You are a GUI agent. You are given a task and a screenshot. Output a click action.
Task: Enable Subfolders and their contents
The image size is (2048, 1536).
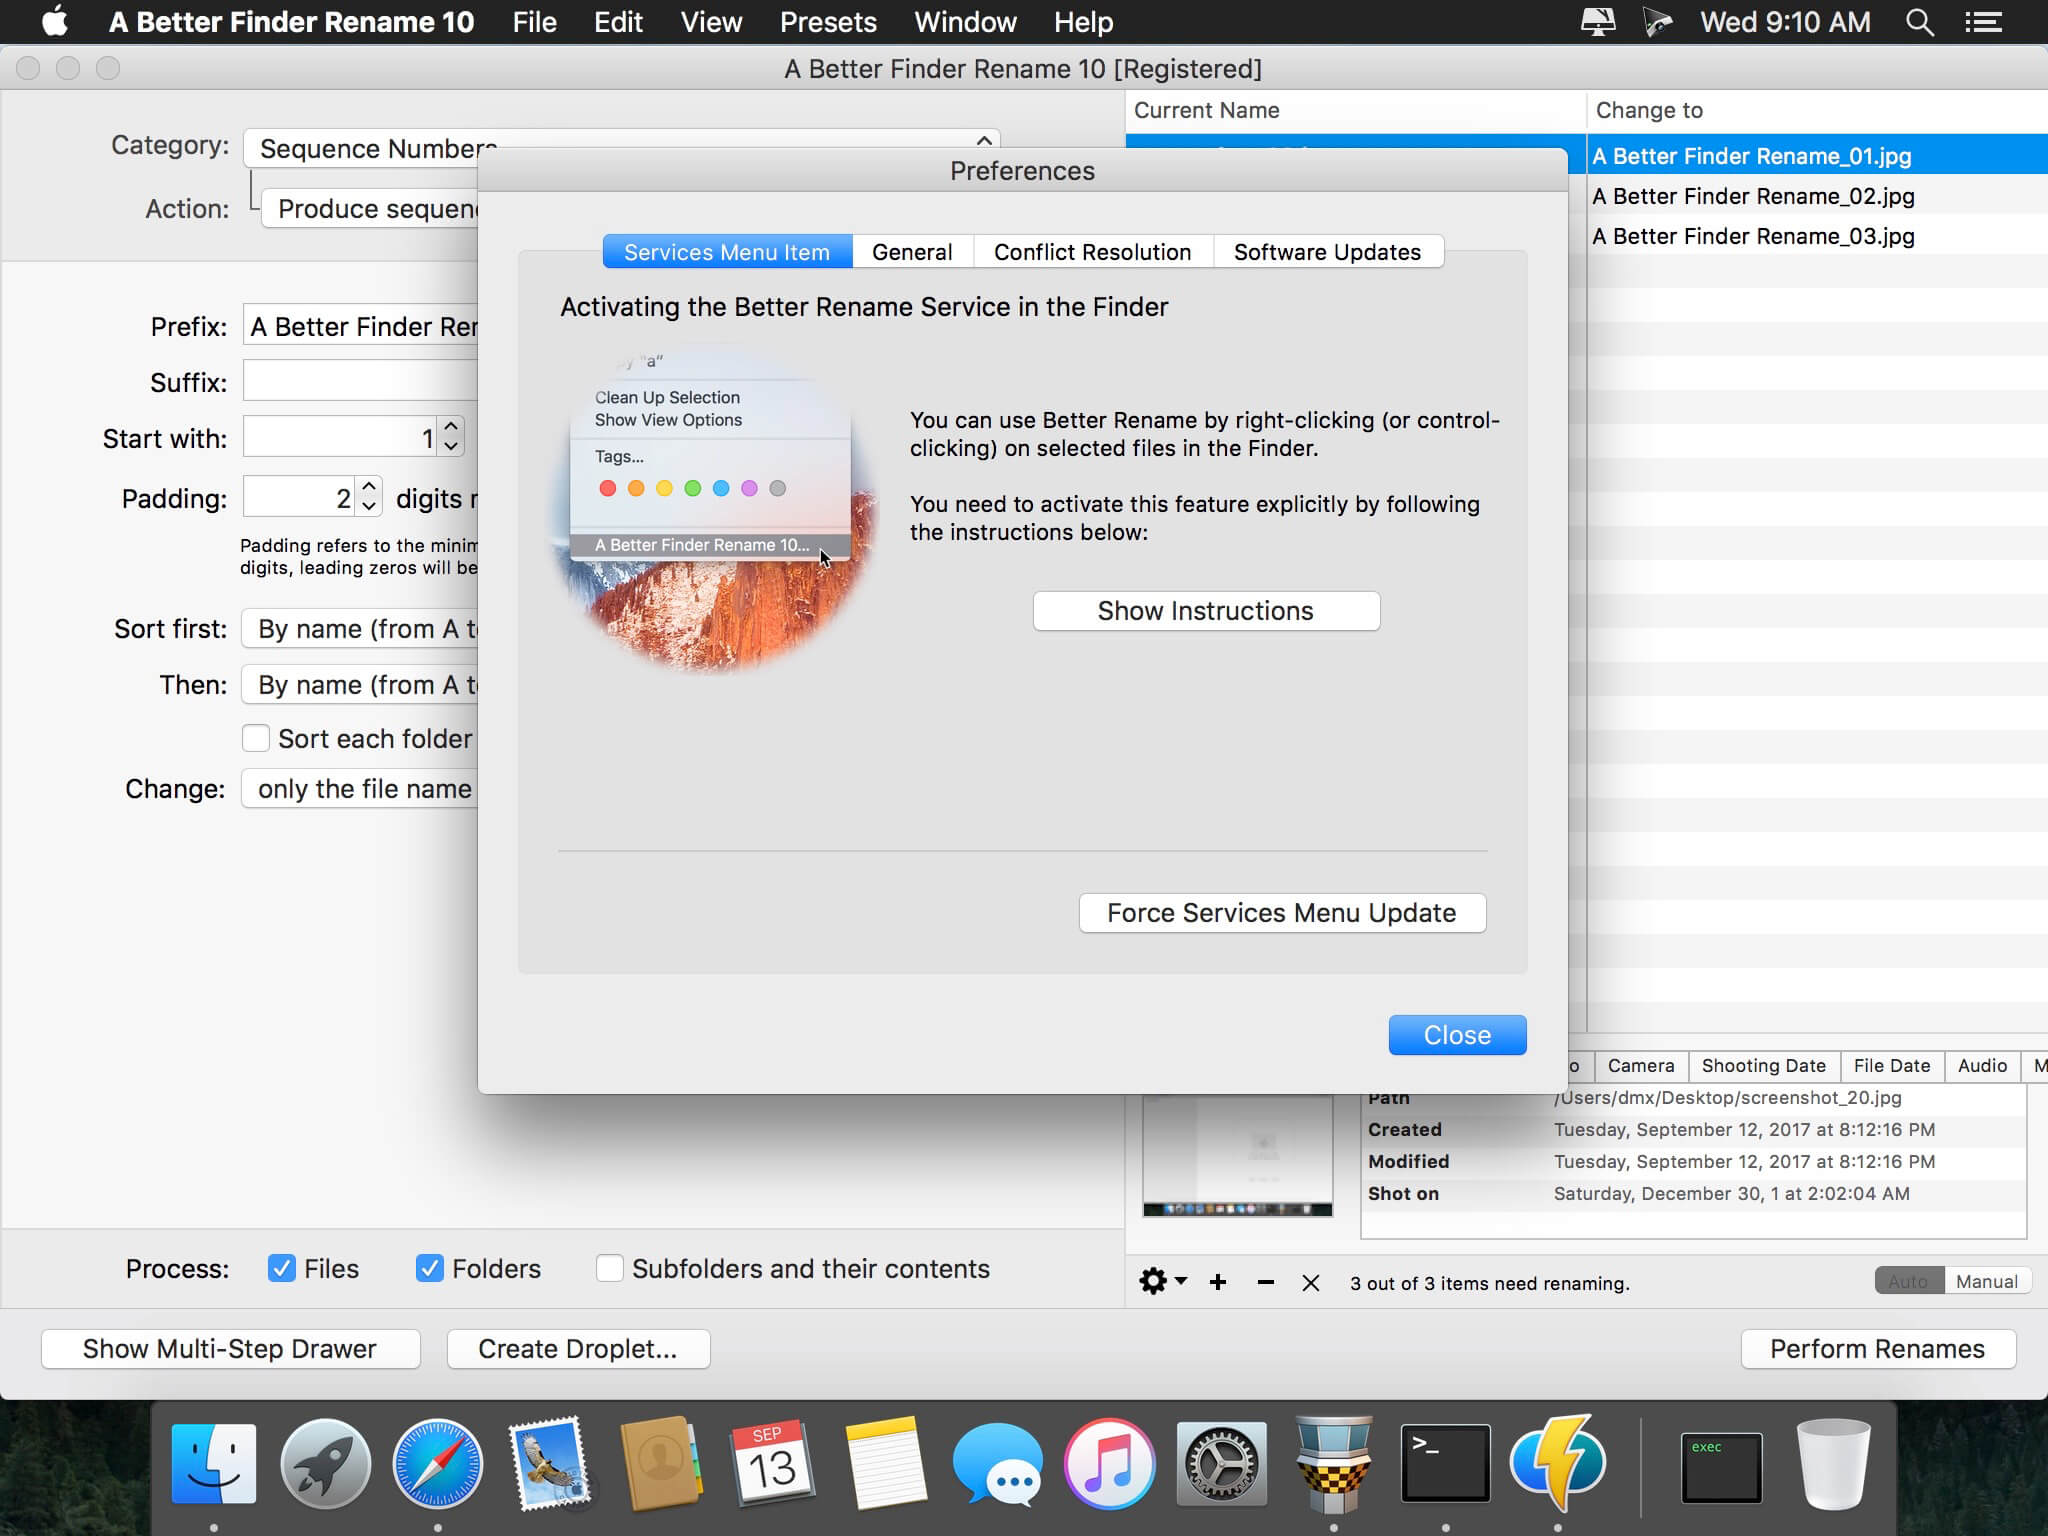[x=610, y=1268]
